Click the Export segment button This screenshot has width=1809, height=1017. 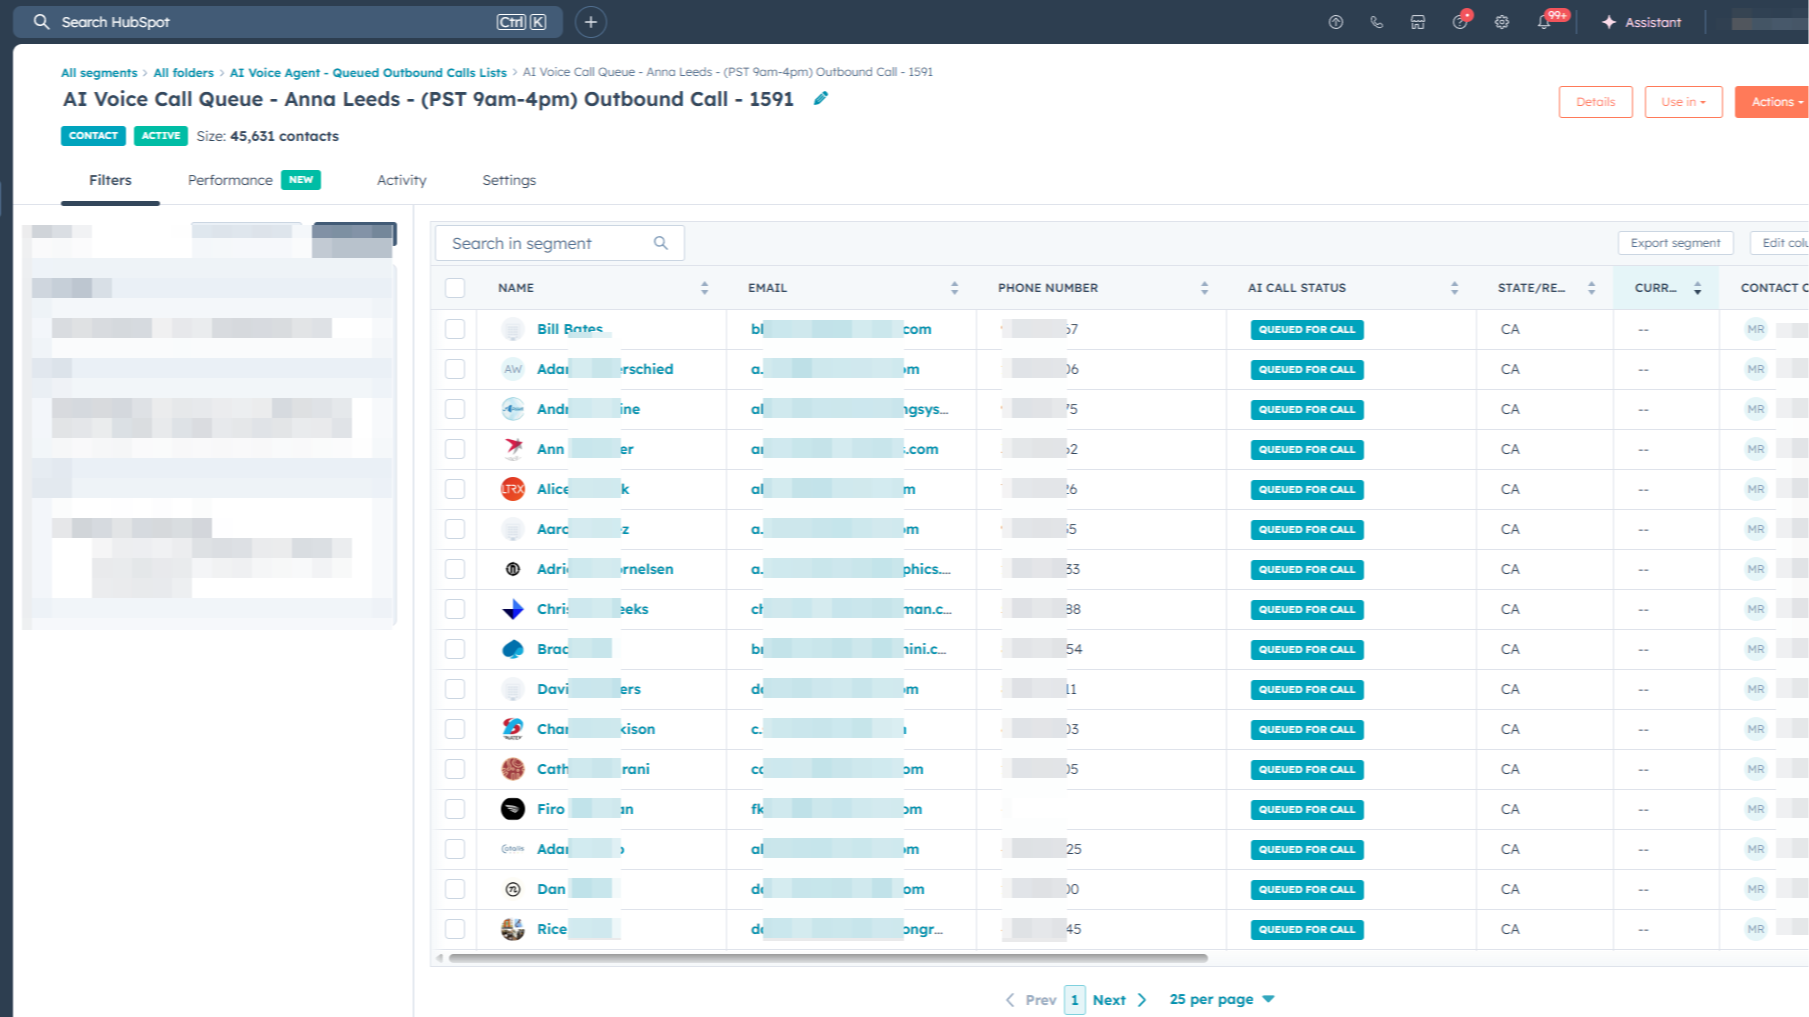[1675, 242]
